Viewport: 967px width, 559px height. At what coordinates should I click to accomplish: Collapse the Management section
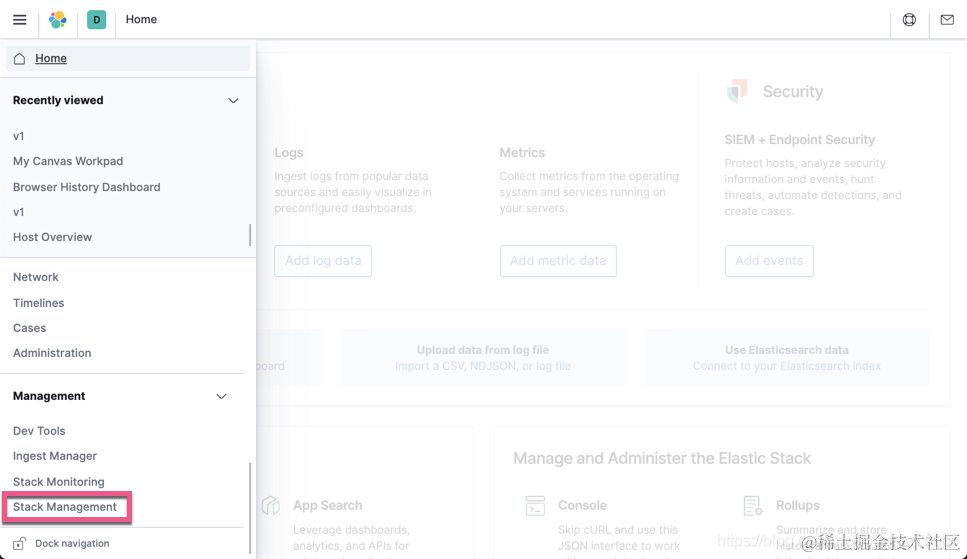coord(221,396)
